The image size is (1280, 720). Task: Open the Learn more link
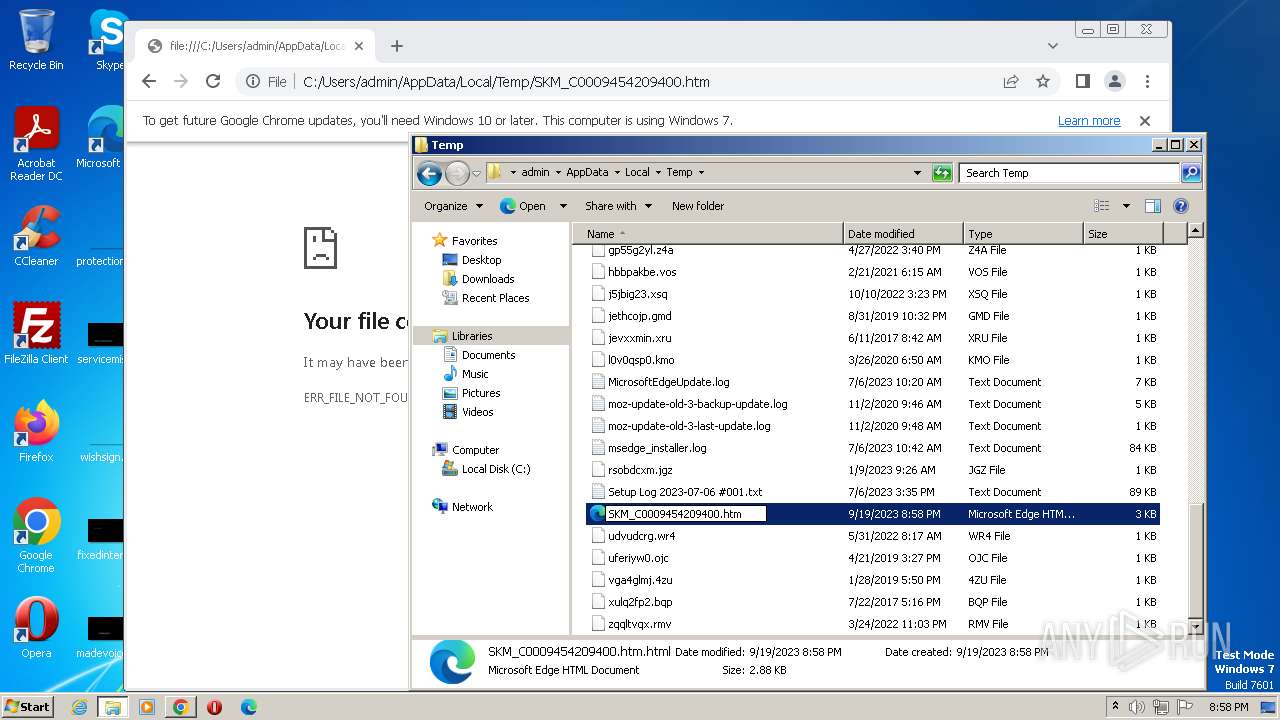click(x=1089, y=120)
